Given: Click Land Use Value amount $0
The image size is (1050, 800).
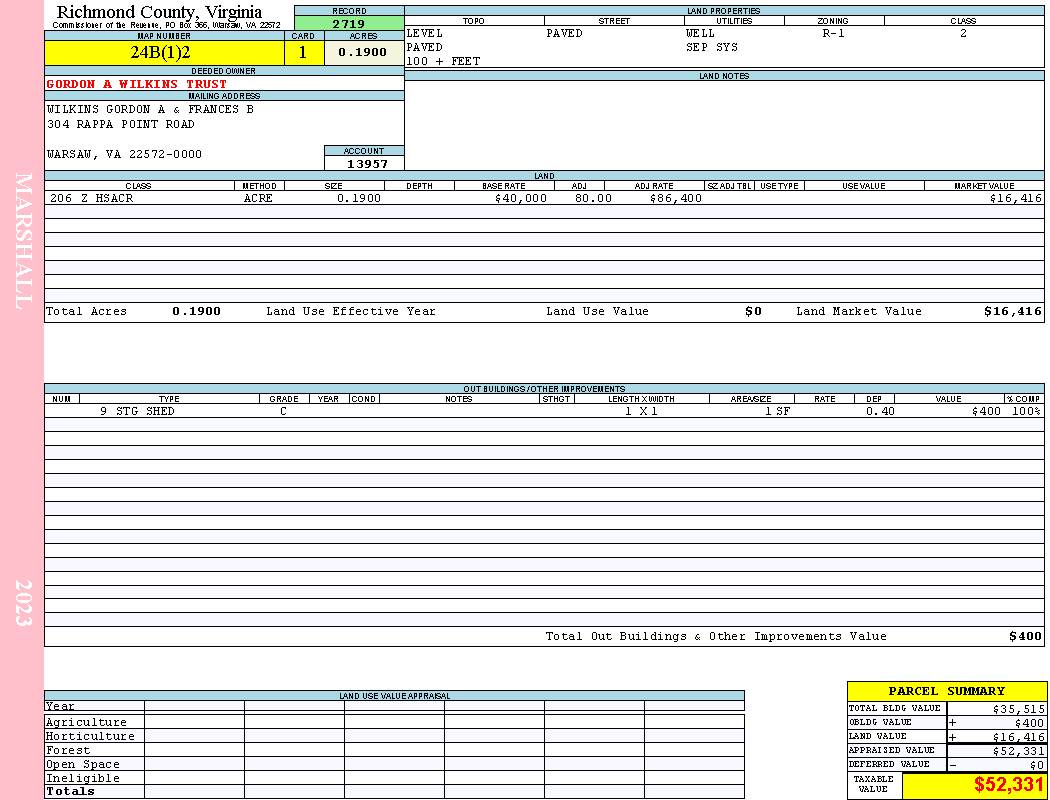Looking at the screenshot, I should pos(753,311).
